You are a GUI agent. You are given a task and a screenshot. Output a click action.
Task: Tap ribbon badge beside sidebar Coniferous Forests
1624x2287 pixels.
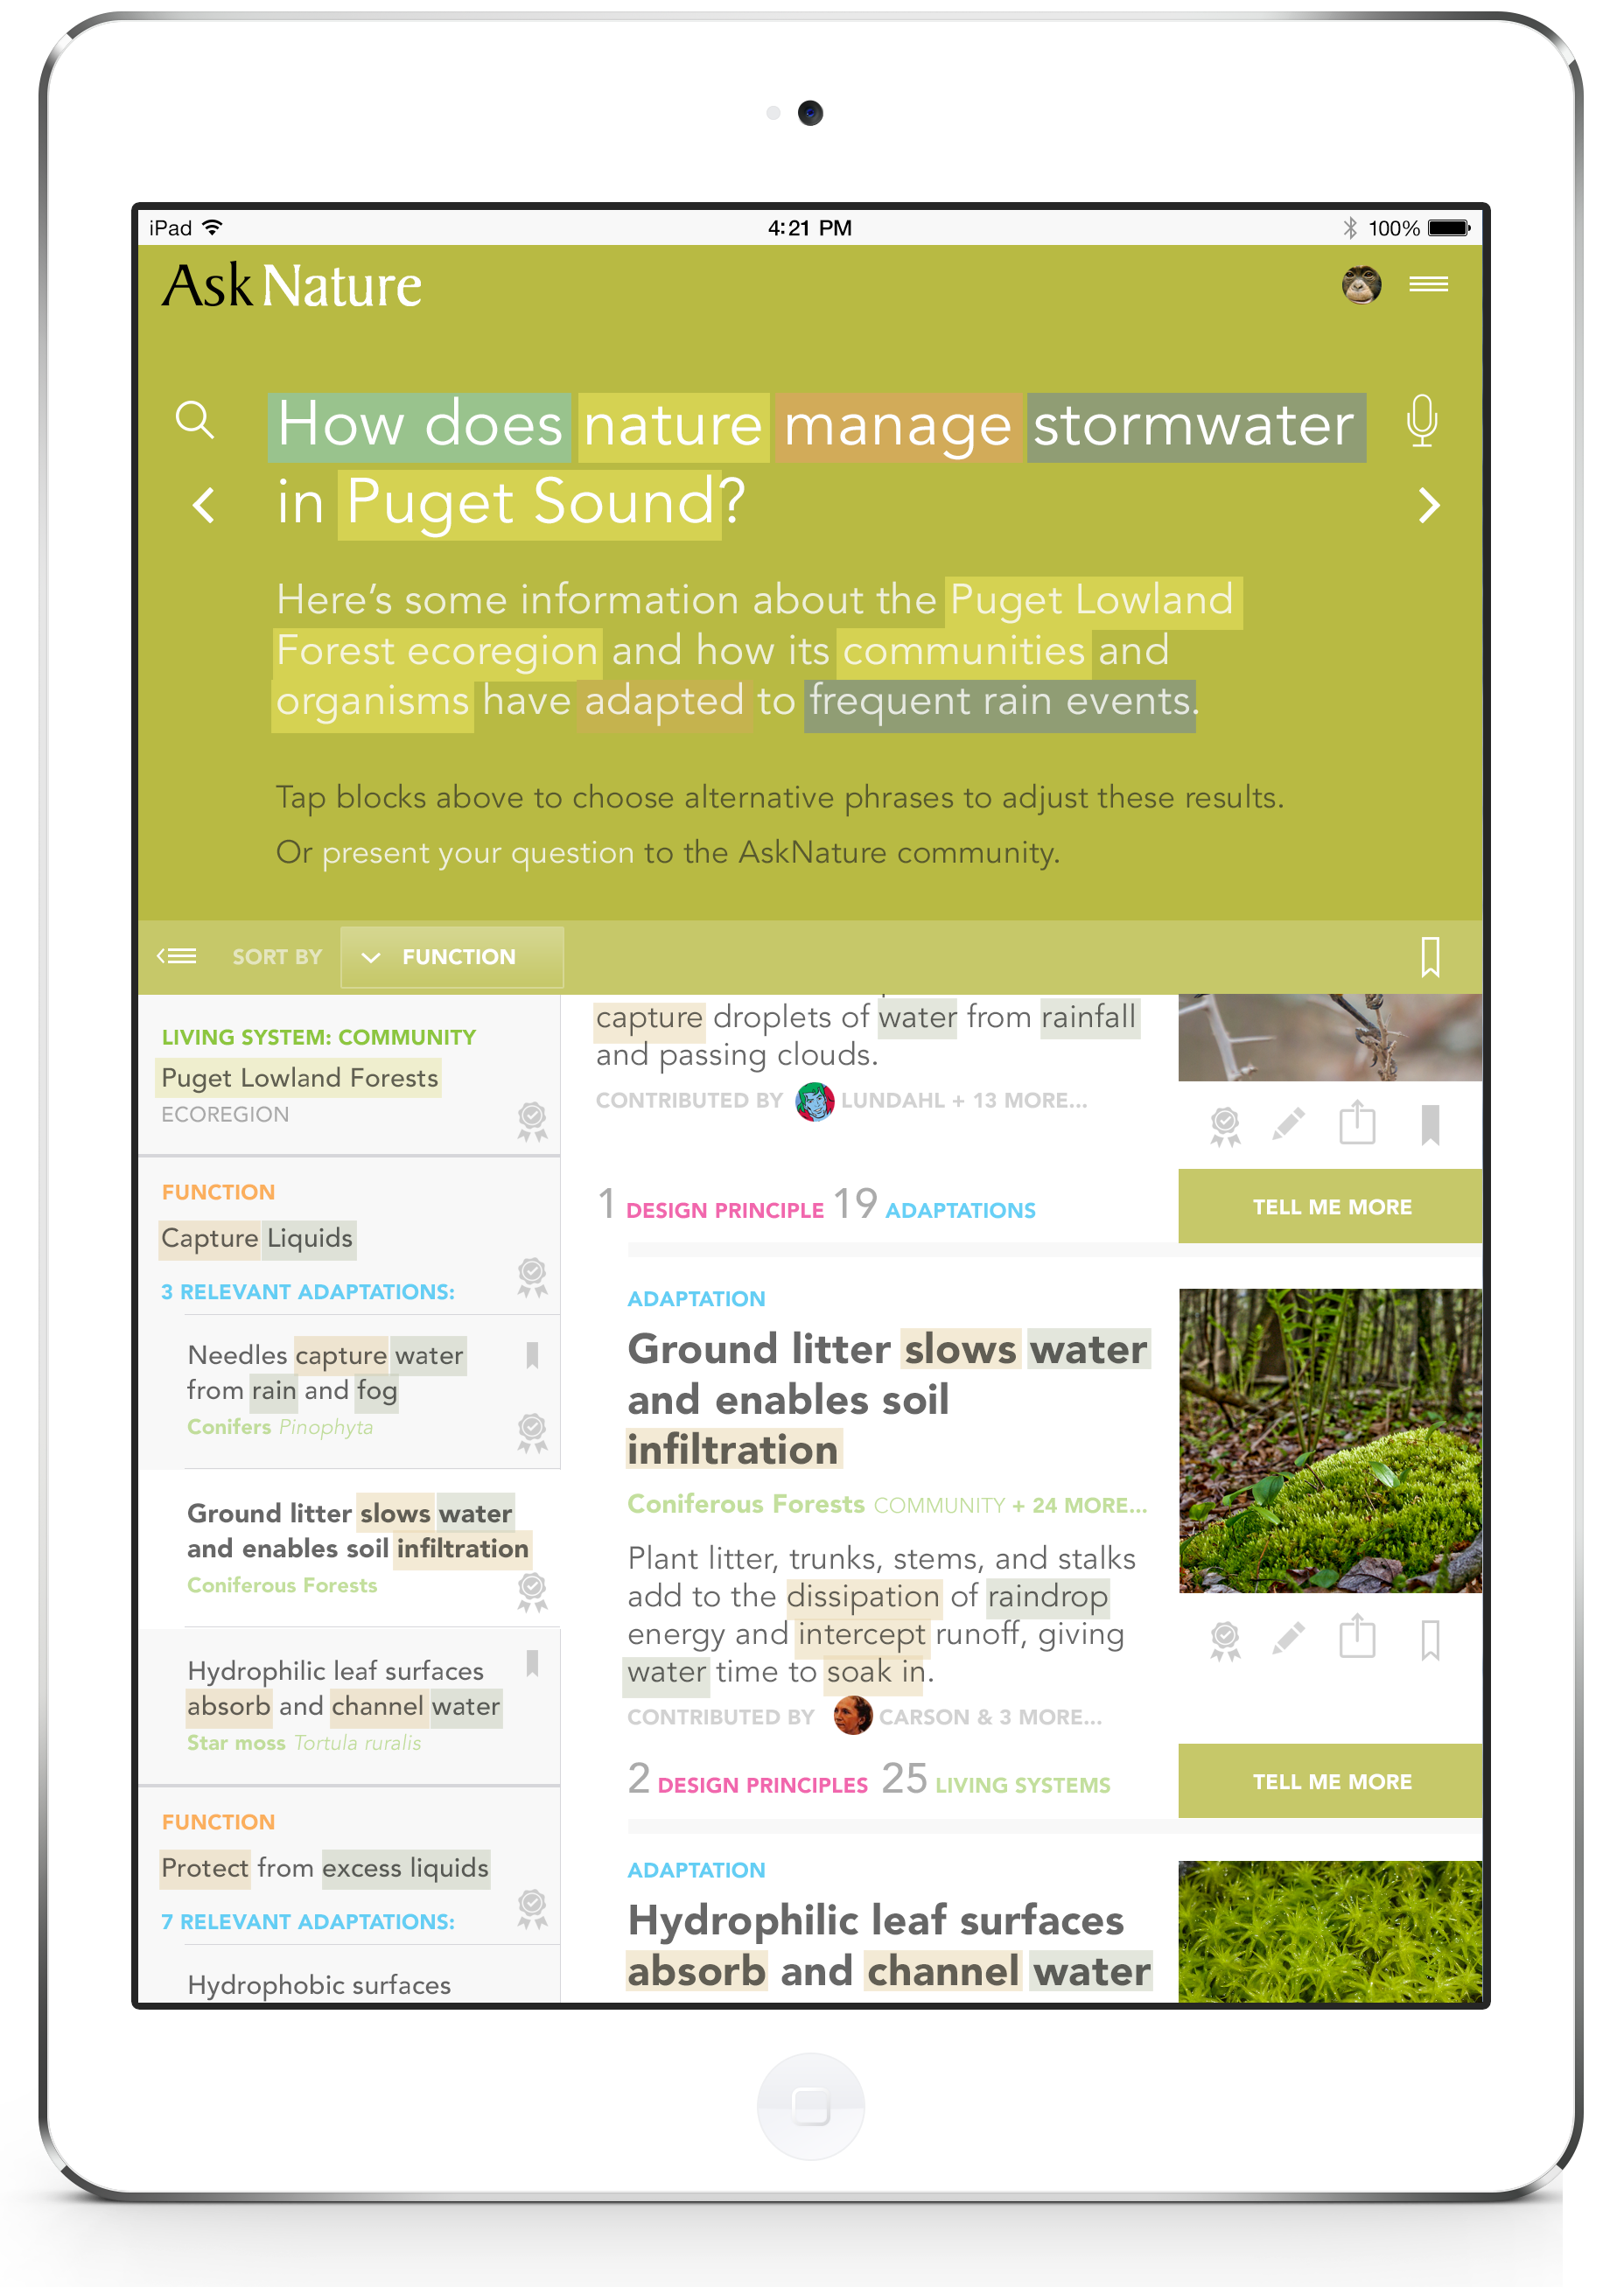(x=532, y=1592)
